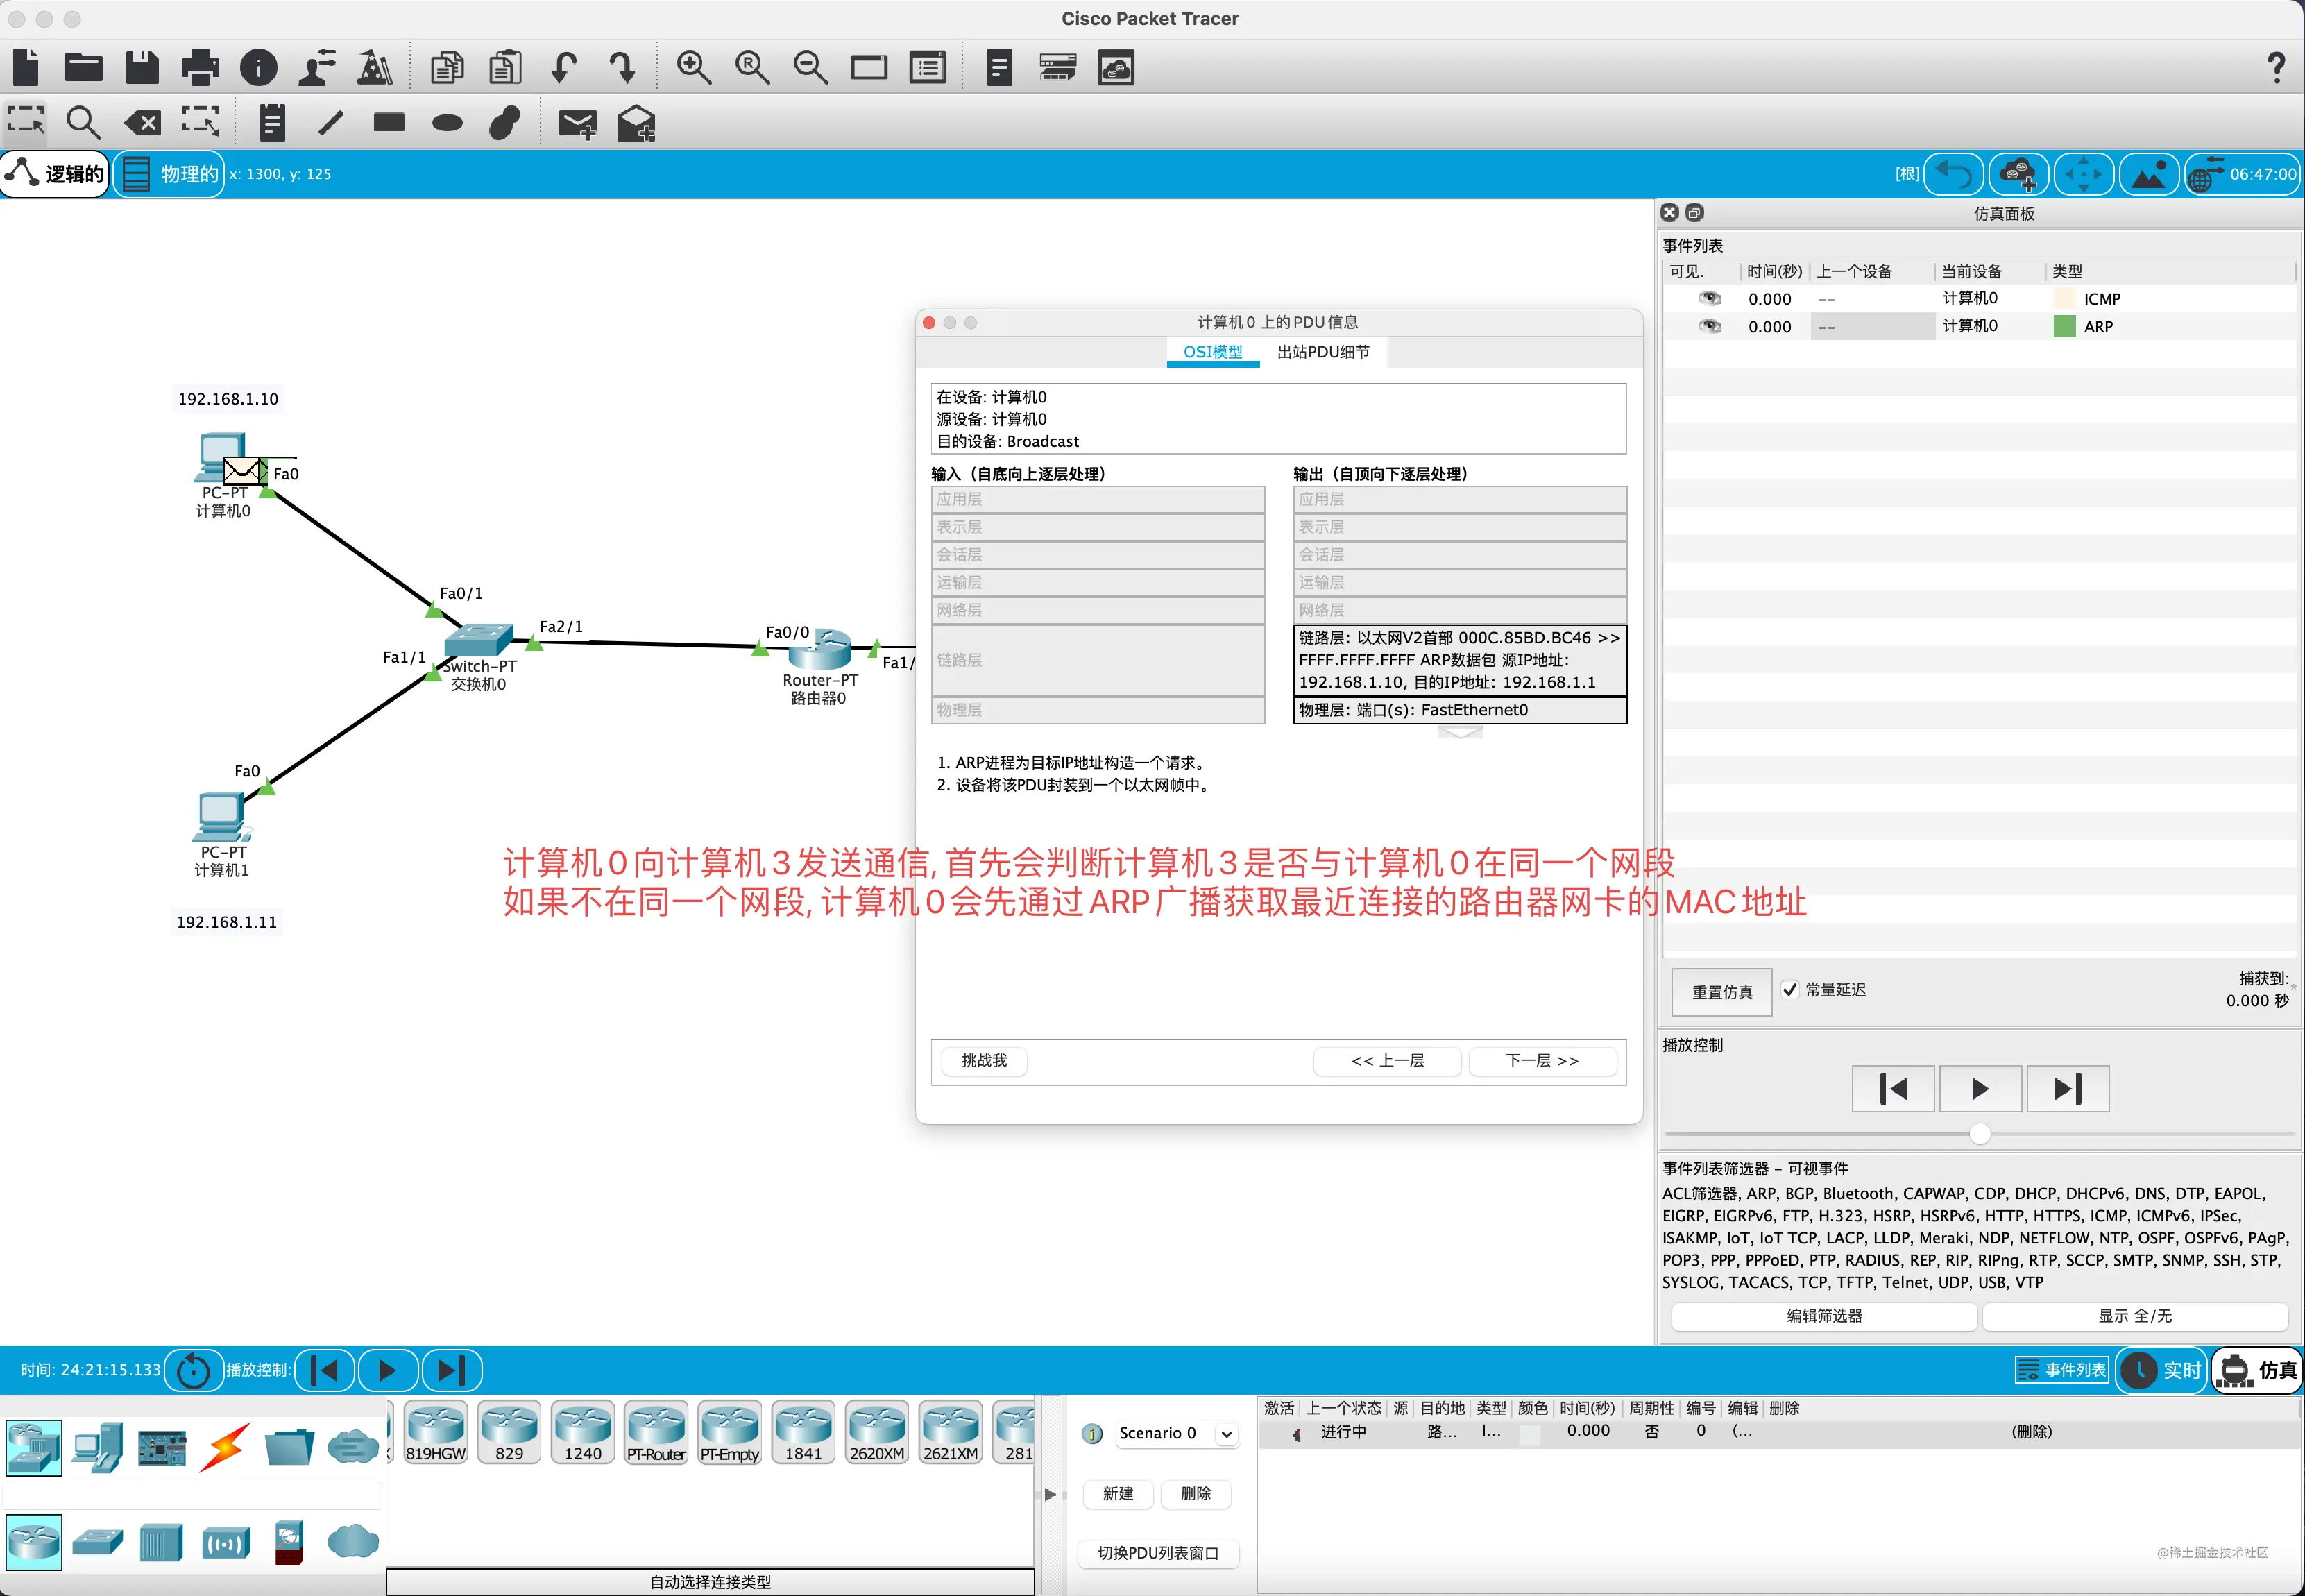
Task: Click the 切换PDU列表窗口 button
Action: click(1158, 1554)
